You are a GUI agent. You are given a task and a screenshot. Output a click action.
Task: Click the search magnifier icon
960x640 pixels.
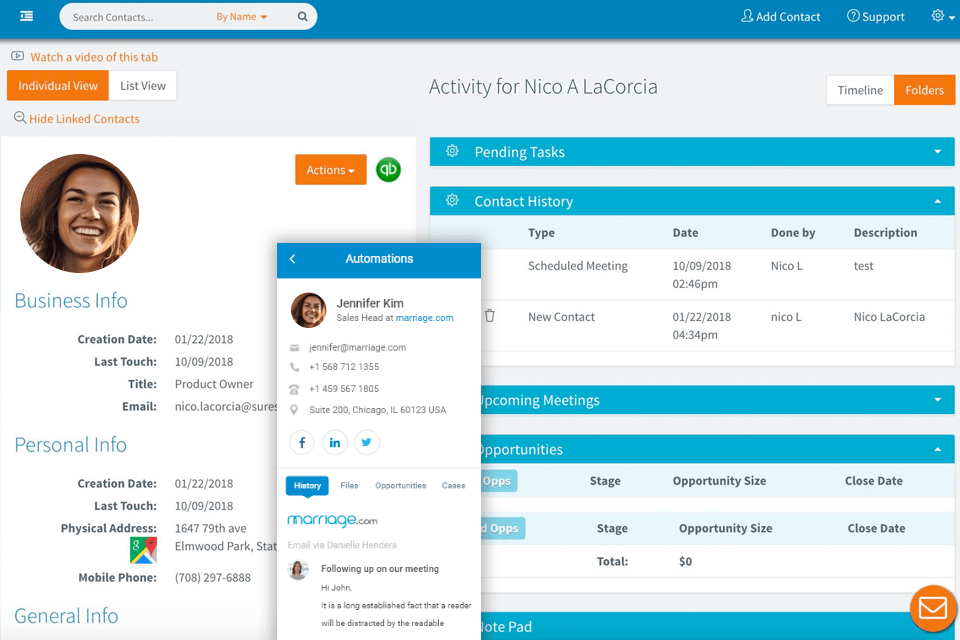tap(302, 17)
